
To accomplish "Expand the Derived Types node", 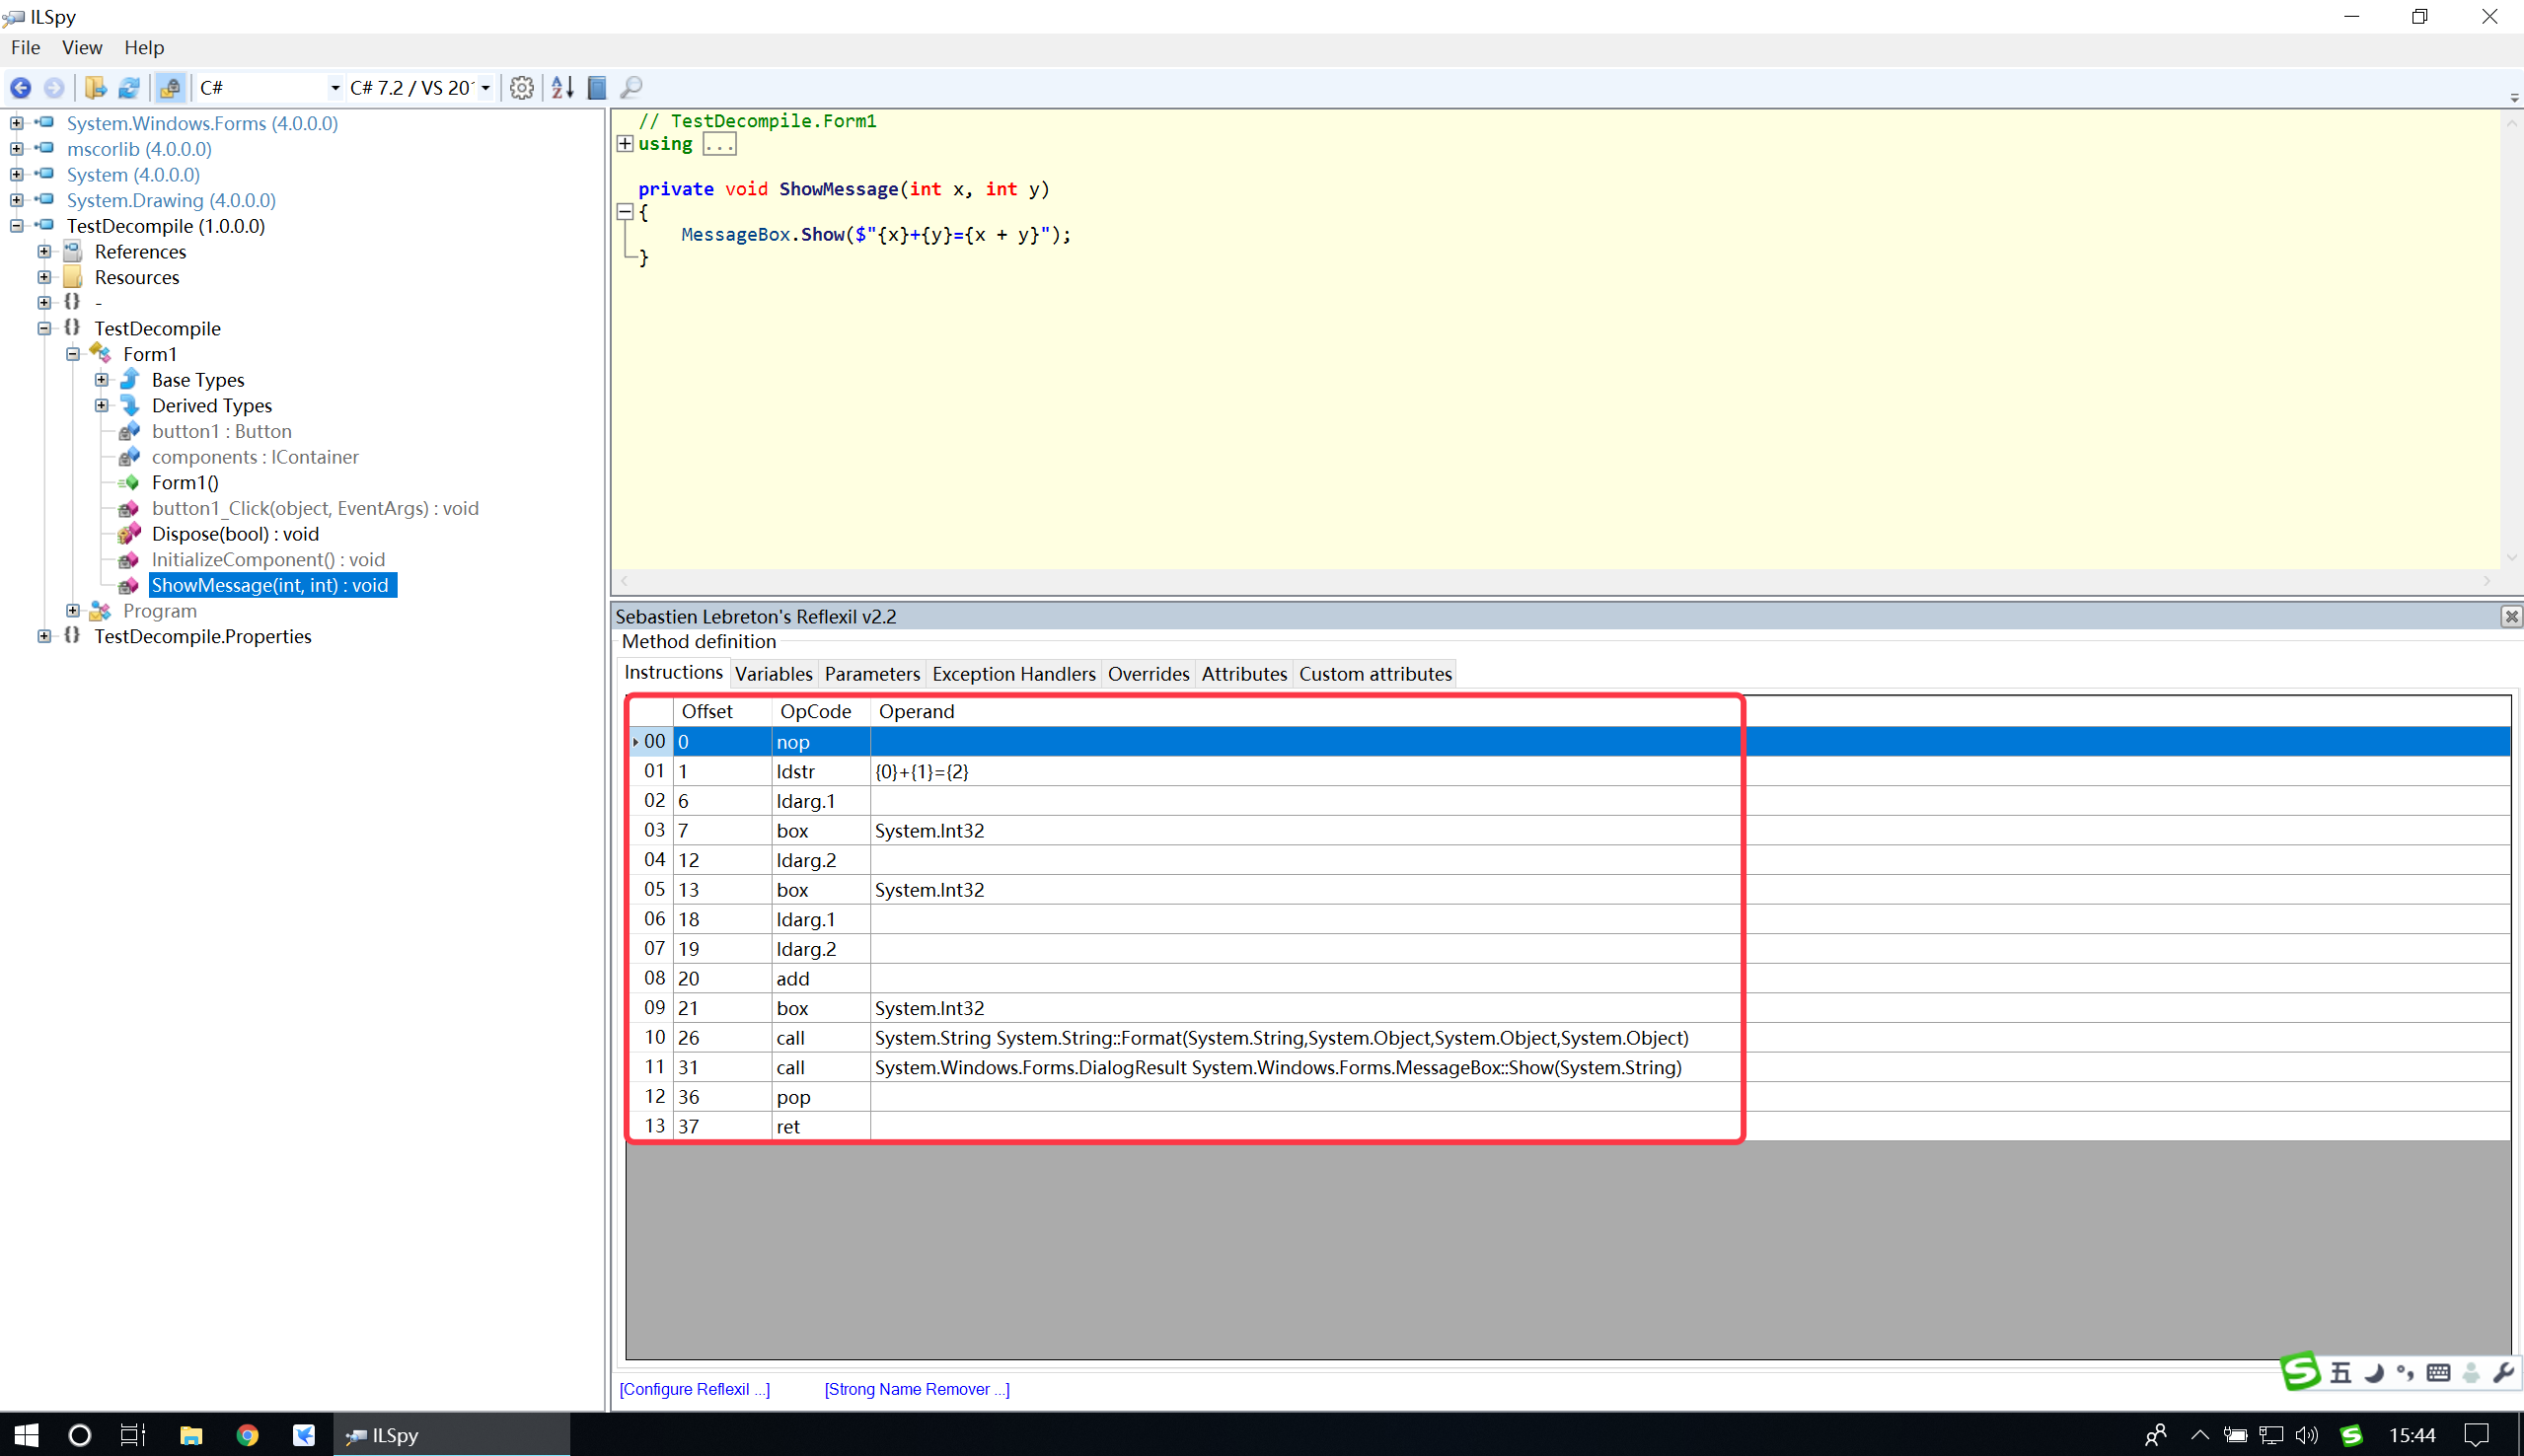I will (101, 405).
